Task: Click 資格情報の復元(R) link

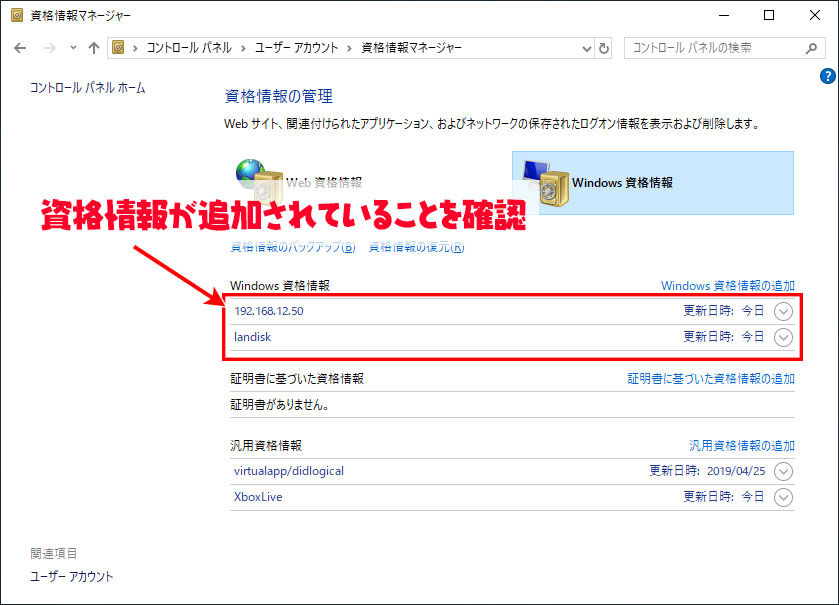Action: (416, 247)
